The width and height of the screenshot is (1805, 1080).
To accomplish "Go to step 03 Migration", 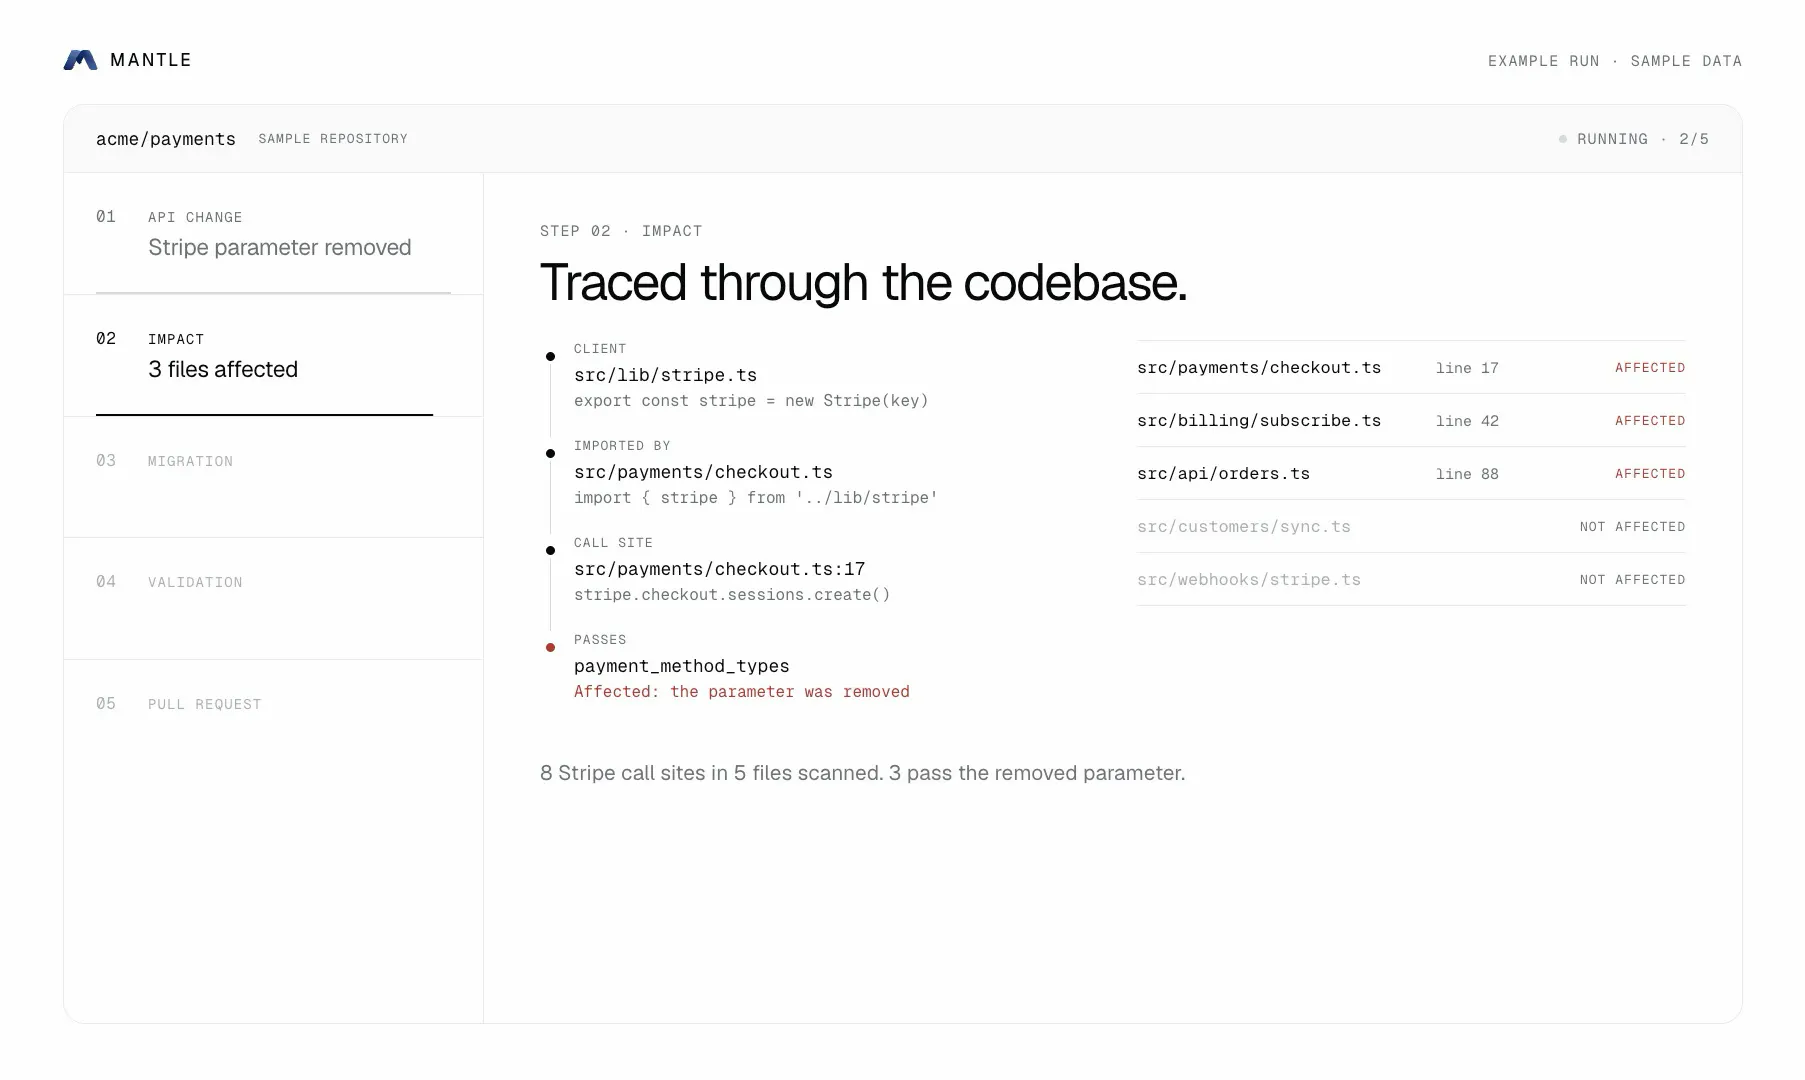I will point(273,477).
